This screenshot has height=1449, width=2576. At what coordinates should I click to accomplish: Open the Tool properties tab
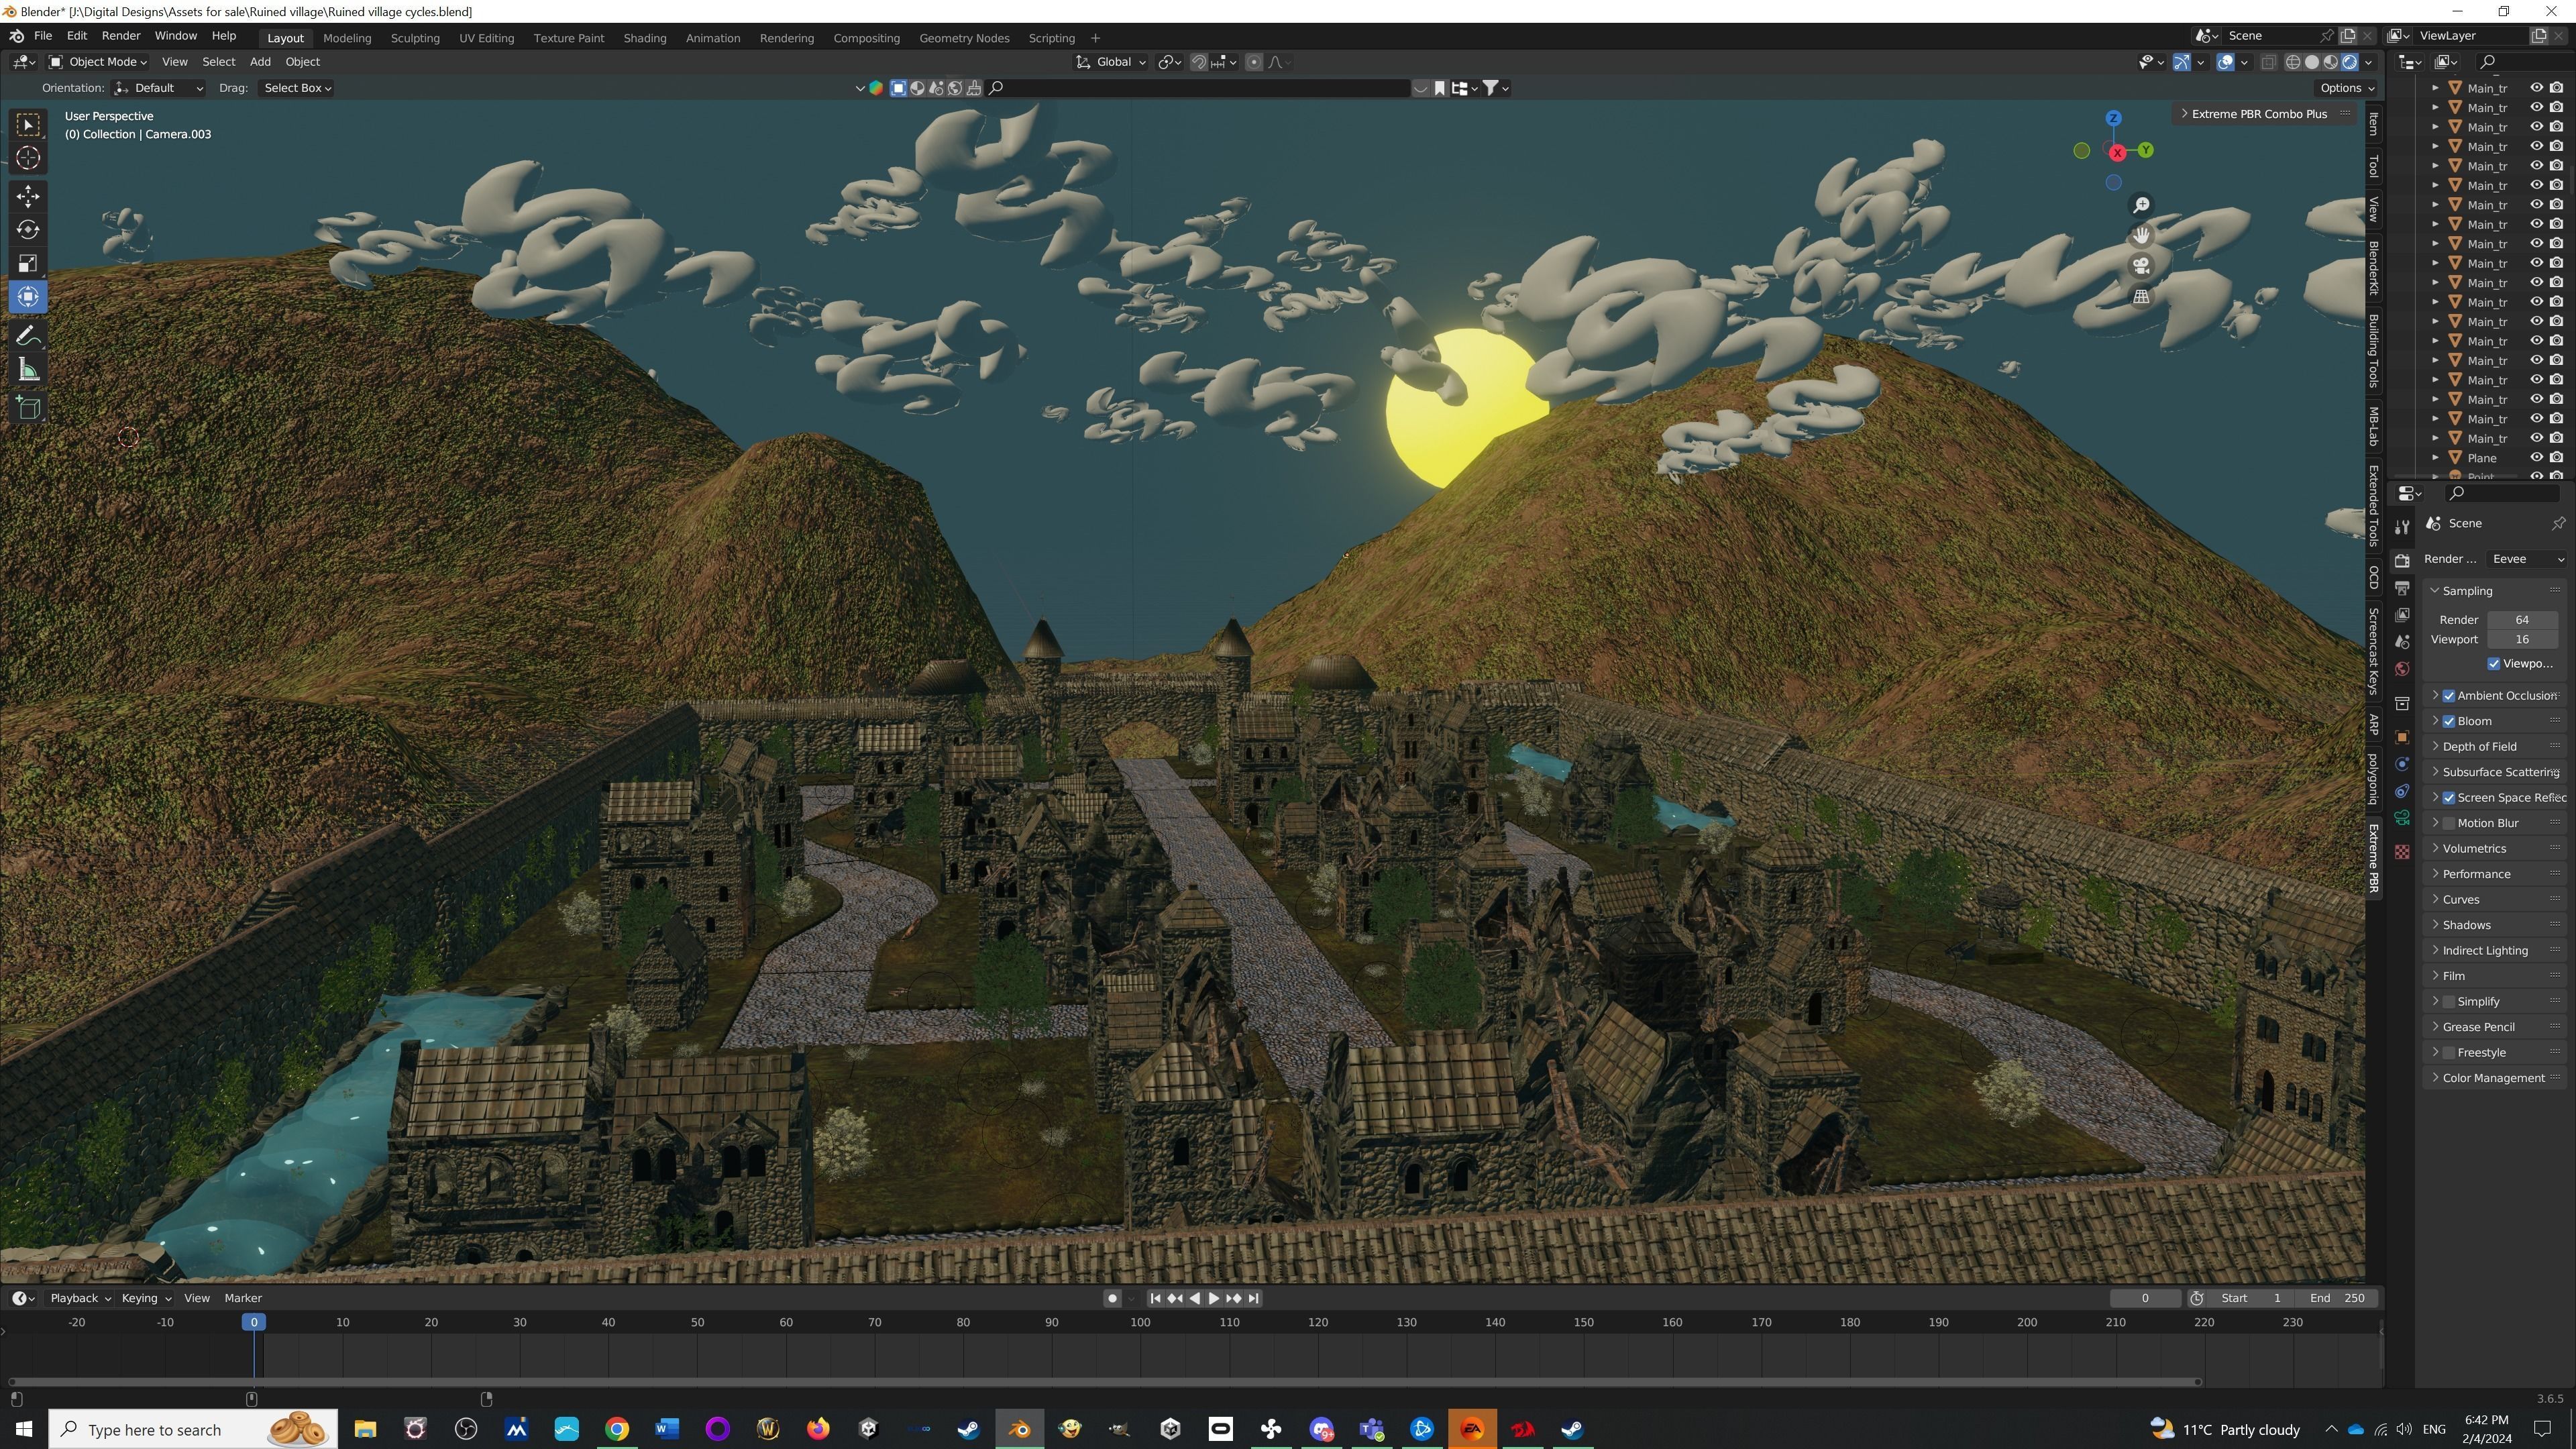click(2402, 527)
